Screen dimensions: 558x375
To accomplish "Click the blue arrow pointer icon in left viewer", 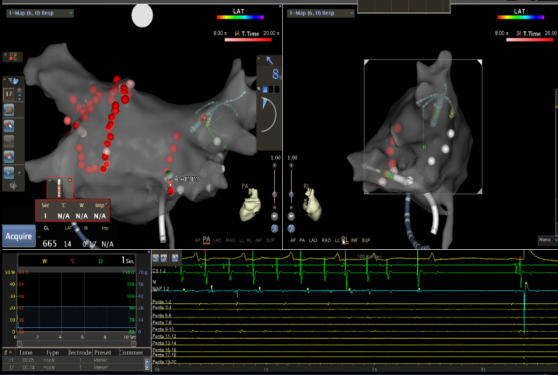I will (269, 60).
